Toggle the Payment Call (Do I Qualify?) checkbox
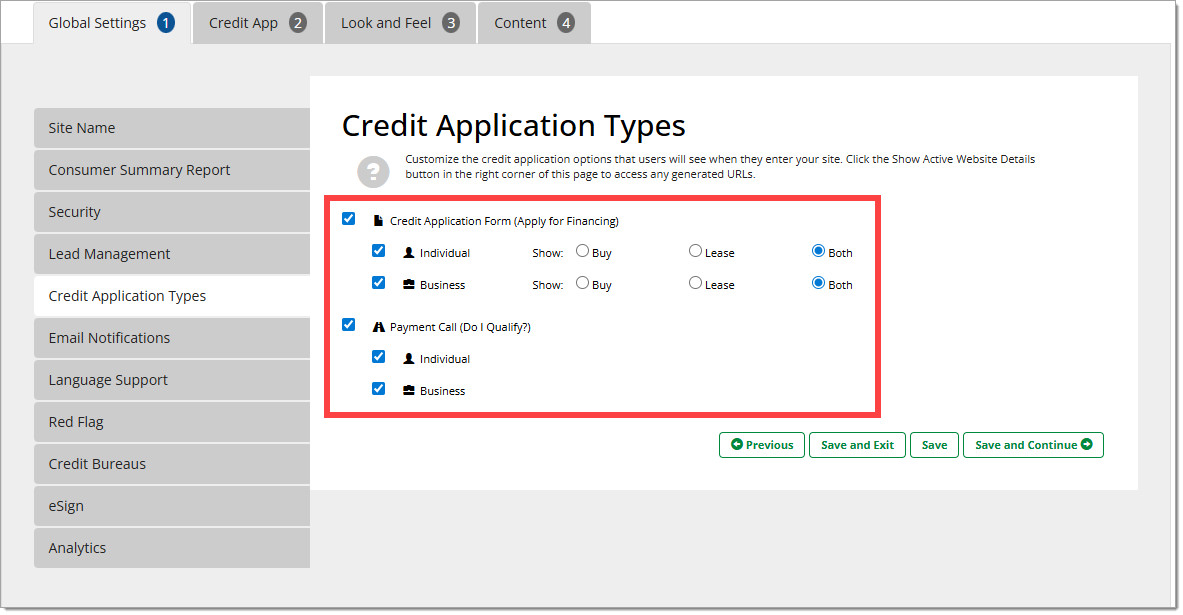Viewport: 1183px width, 615px height. tap(348, 325)
